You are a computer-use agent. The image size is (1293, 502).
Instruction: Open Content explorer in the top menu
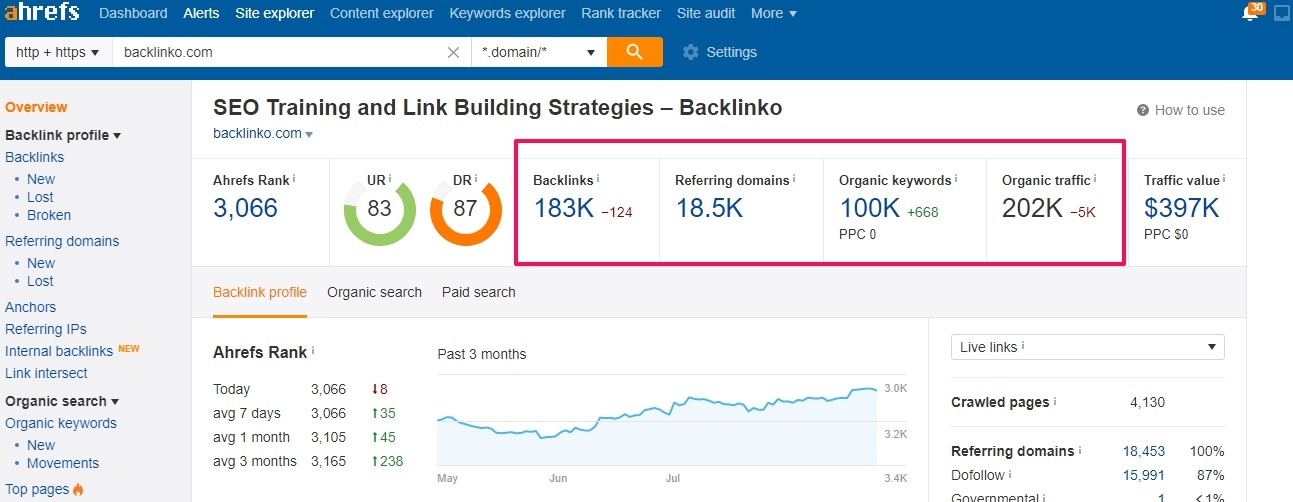(381, 13)
